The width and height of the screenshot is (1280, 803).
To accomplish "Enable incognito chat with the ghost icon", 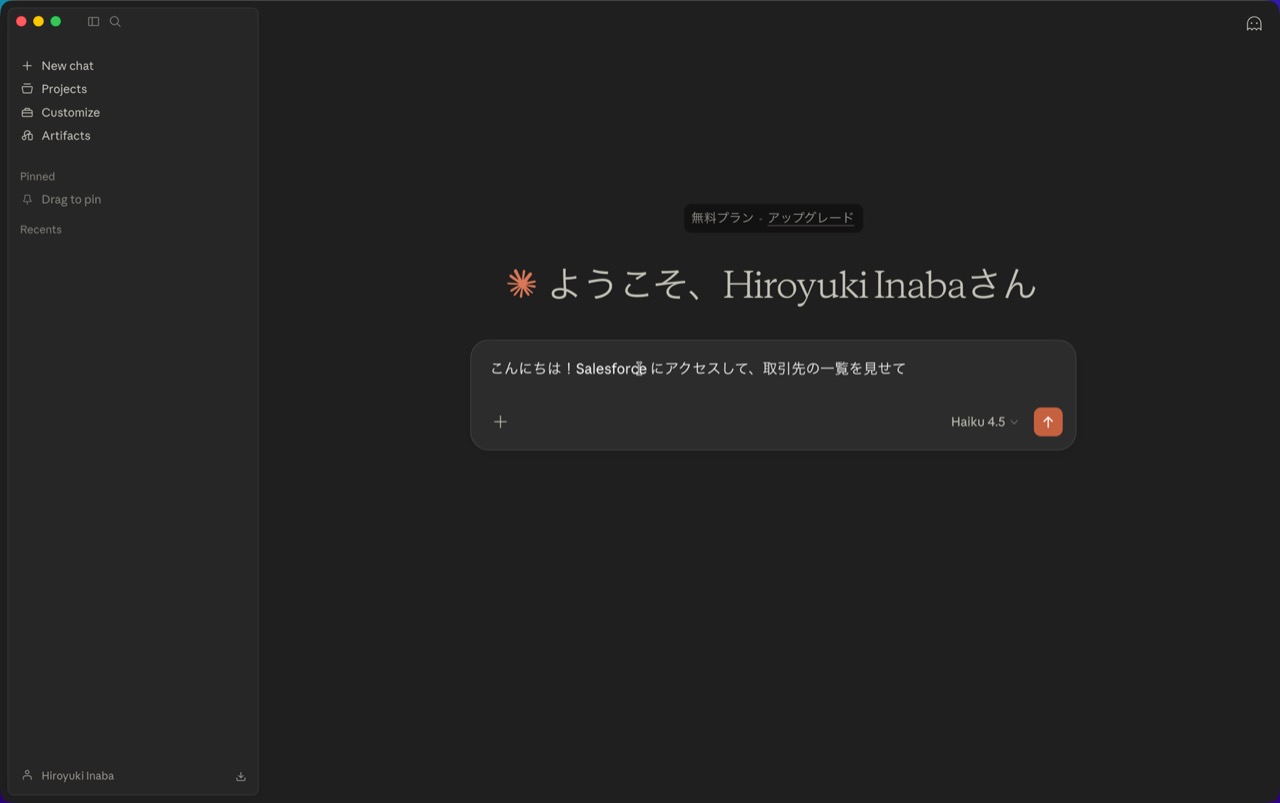I will [1253, 24].
